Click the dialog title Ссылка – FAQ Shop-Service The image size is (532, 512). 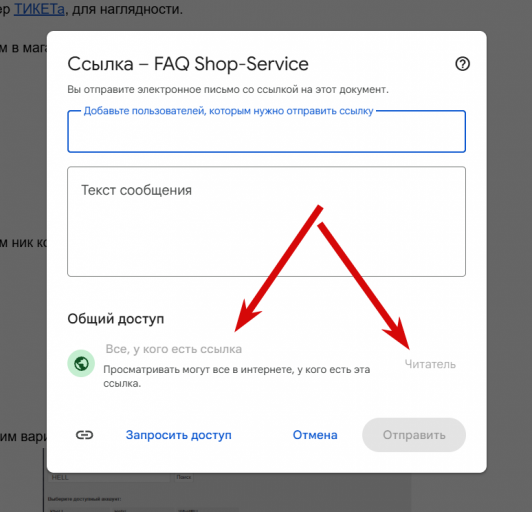tap(188, 64)
